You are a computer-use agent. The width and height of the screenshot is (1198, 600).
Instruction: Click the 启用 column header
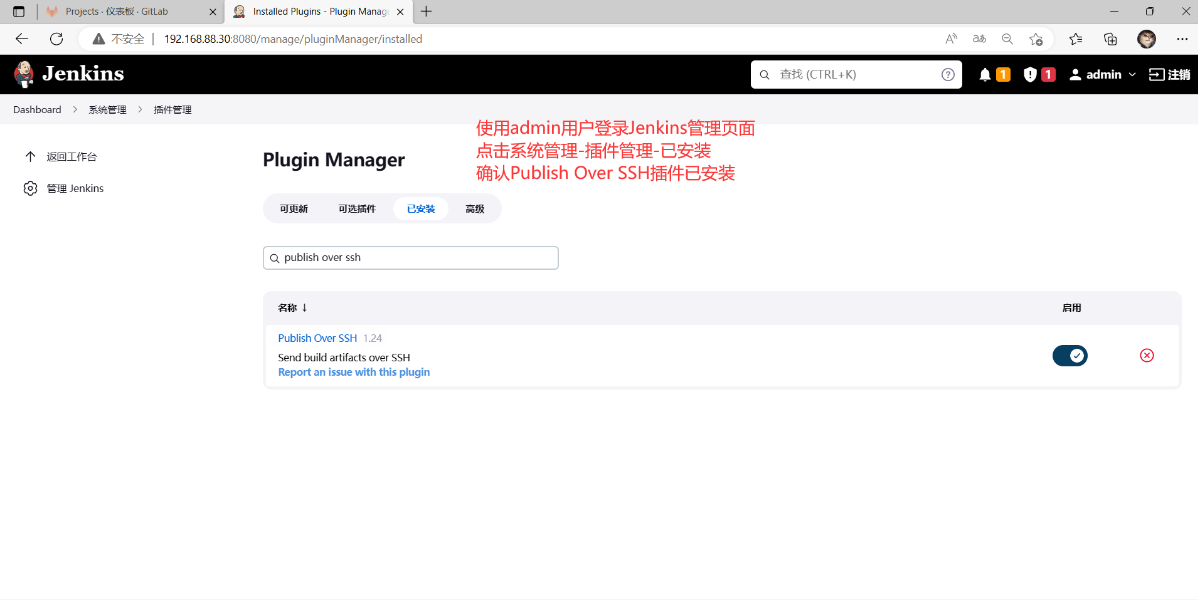1071,308
